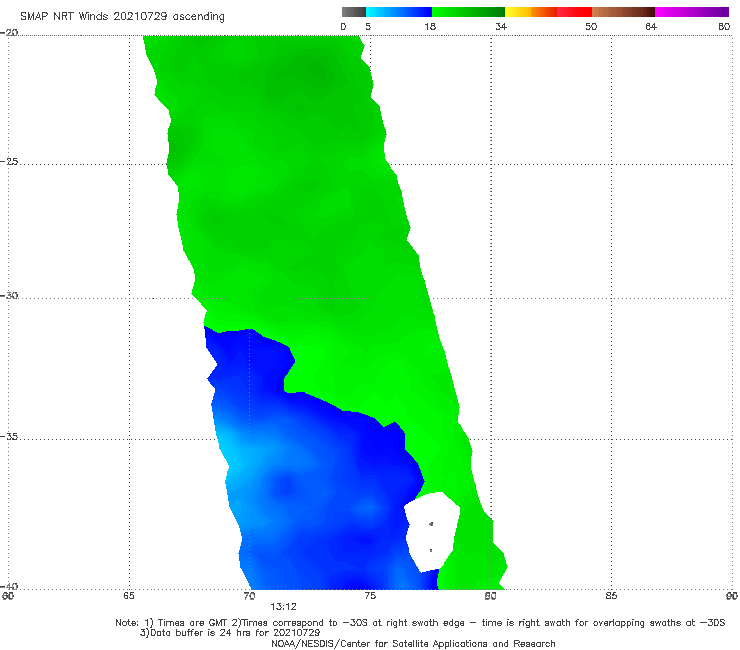Click the latitude label '-35'
The height and width of the screenshot is (650, 740).
click(x=9, y=437)
